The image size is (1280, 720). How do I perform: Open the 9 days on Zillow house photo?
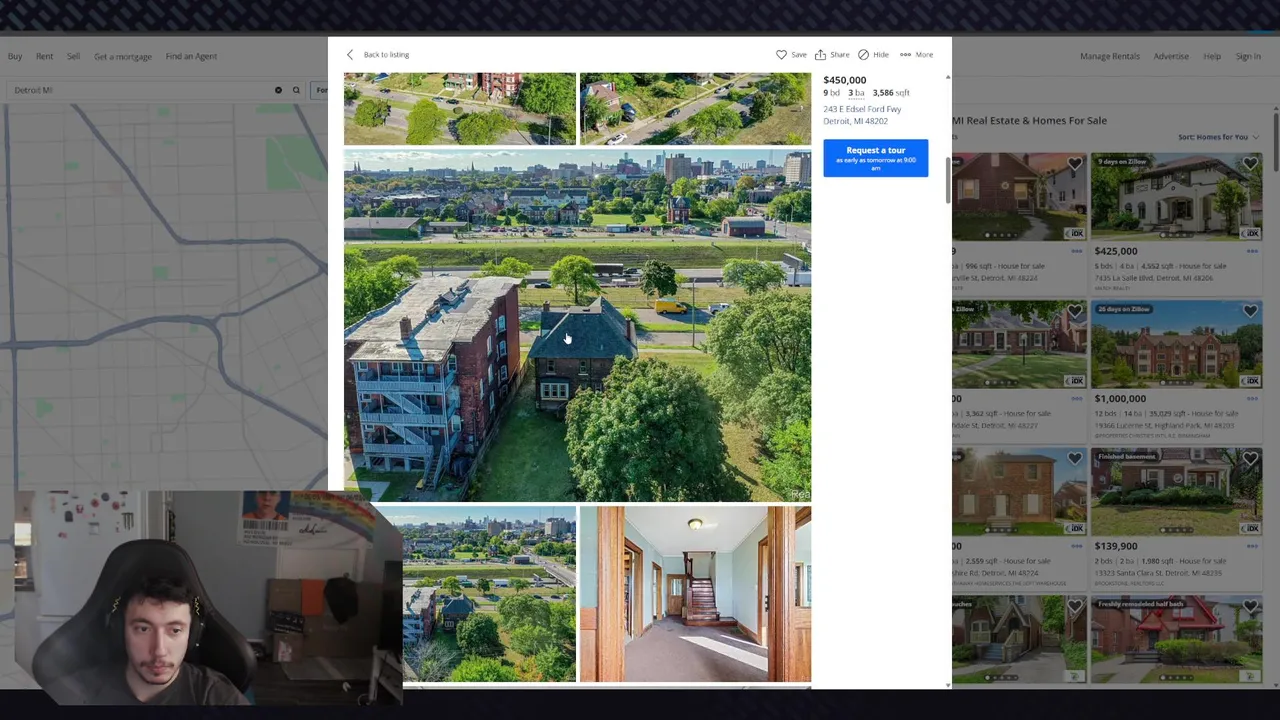pos(1176,196)
